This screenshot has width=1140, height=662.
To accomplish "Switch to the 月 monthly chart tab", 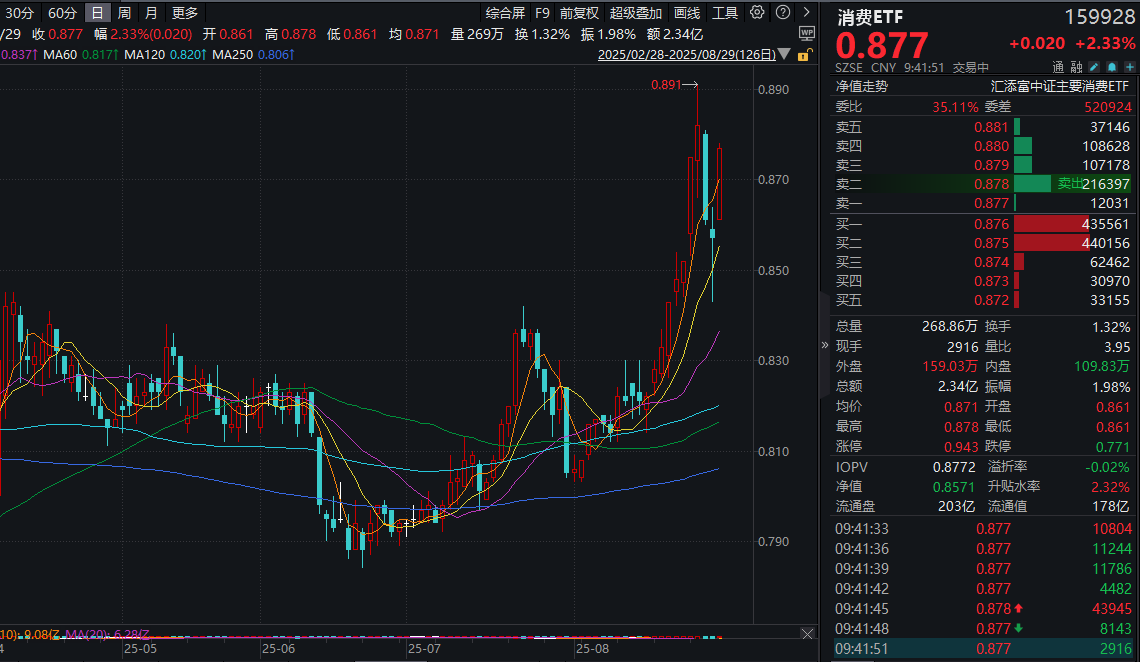I will [x=150, y=14].
